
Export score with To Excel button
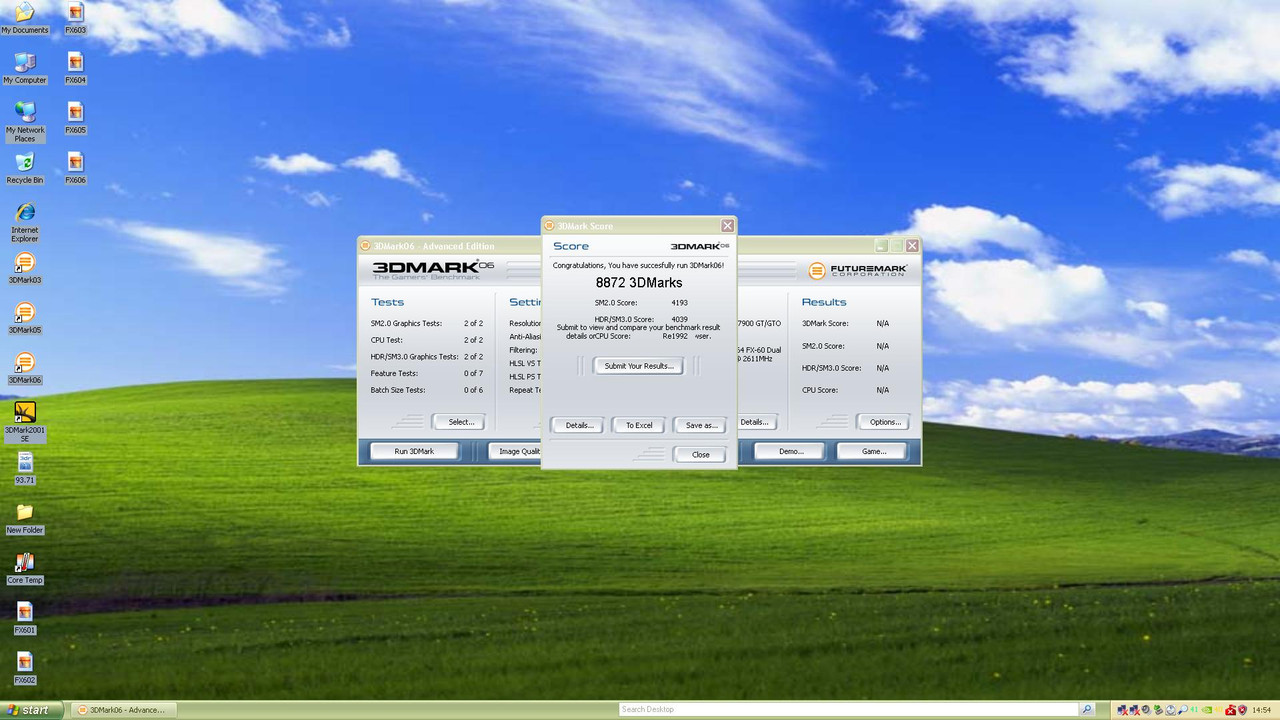coord(639,425)
